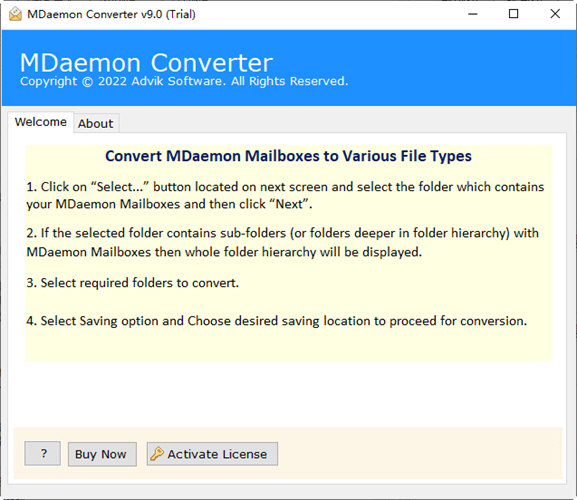
Task: Close the MDaemon Converter window
Action: pos(555,14)
